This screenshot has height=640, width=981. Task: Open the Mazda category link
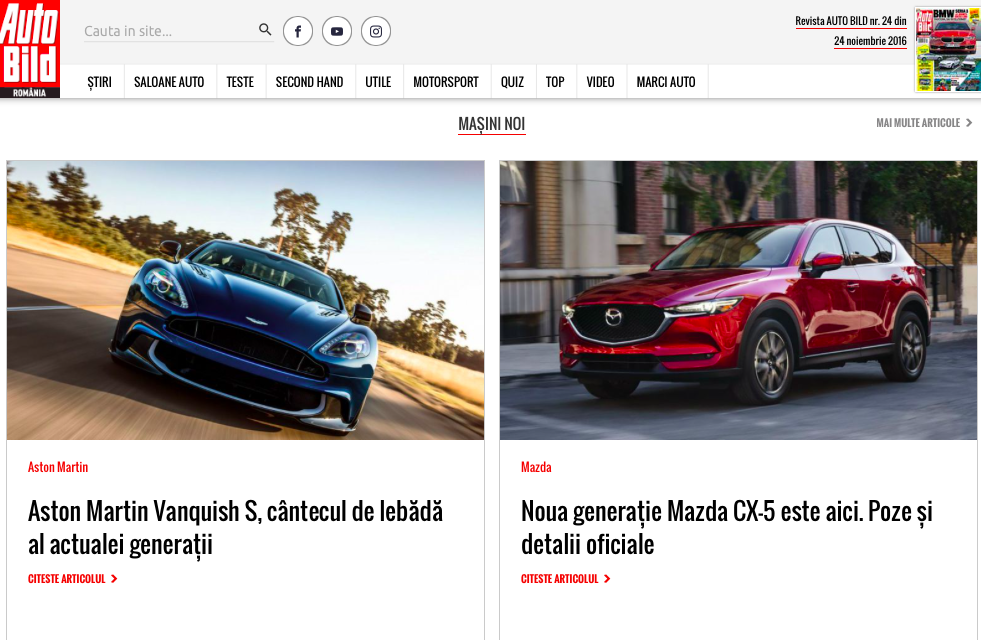coord(536,467)
